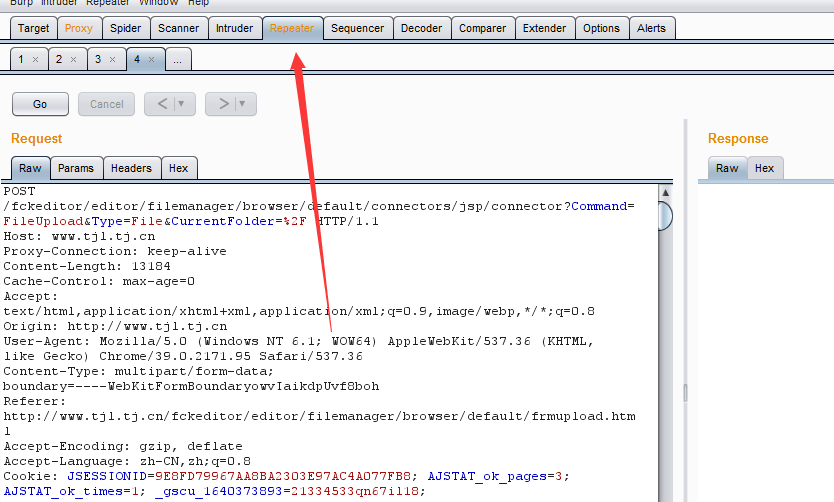834x502 pixels.
Task: Close Repeater tab 3 with its x
Action: (x=113, y=60)
